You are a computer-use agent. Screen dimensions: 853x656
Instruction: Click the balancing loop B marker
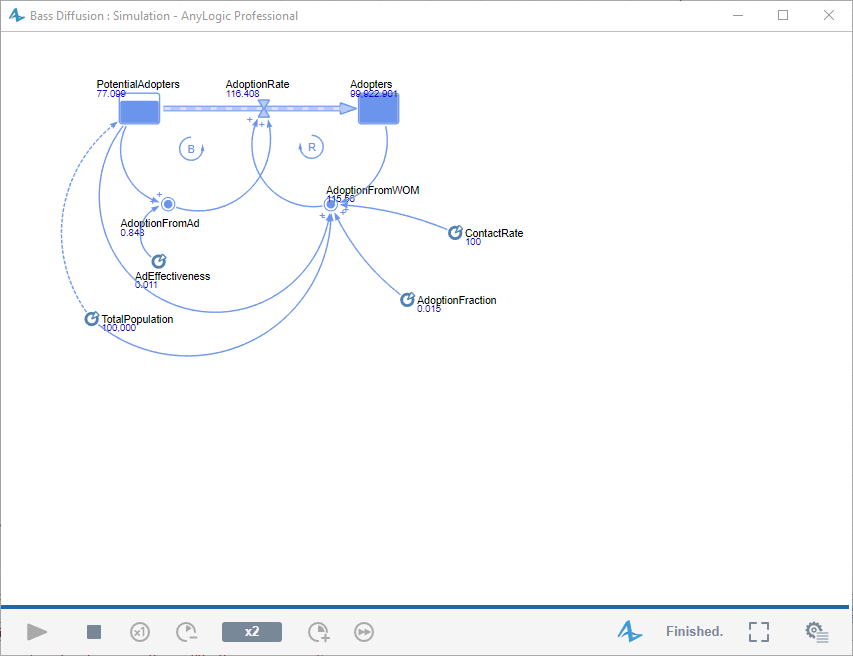(x=191, y=148)
